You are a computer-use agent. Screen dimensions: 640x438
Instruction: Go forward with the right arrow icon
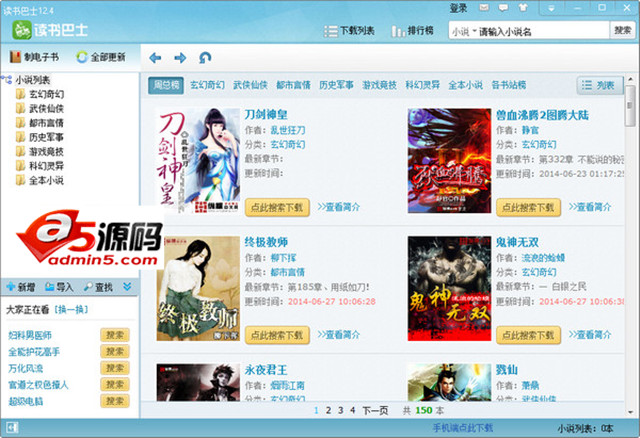[x=180, y=58]
